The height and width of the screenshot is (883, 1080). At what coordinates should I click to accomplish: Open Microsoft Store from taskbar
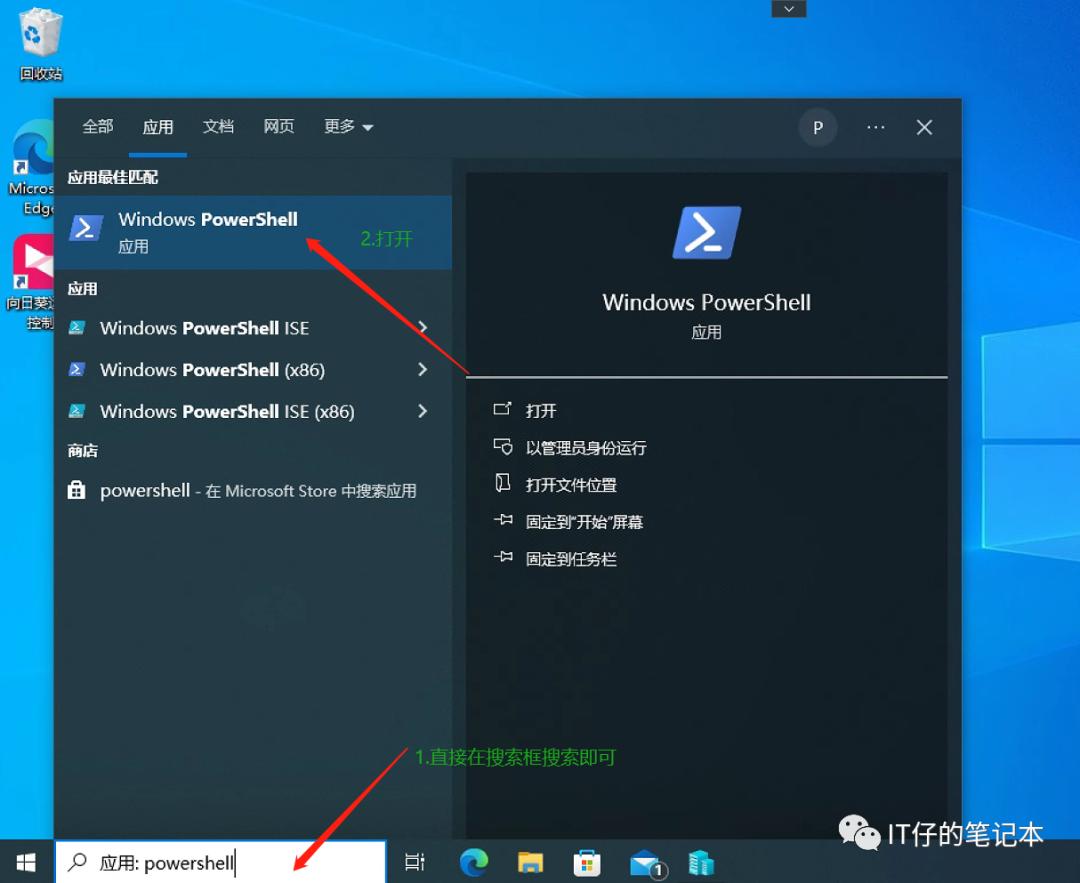point(586,861)
